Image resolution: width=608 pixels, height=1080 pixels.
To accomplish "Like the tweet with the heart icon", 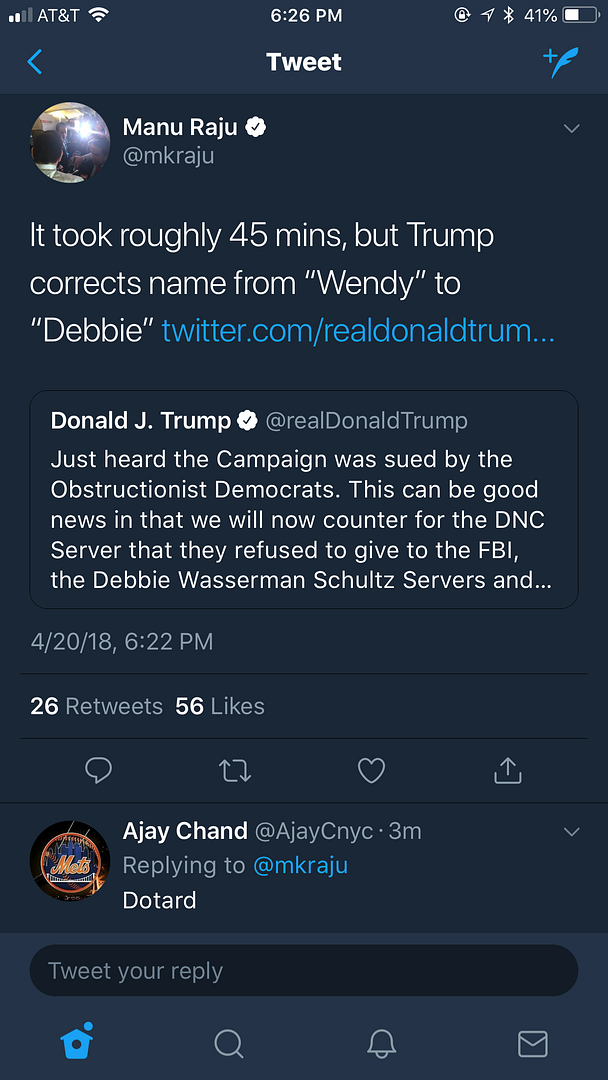I will (371, 770).
